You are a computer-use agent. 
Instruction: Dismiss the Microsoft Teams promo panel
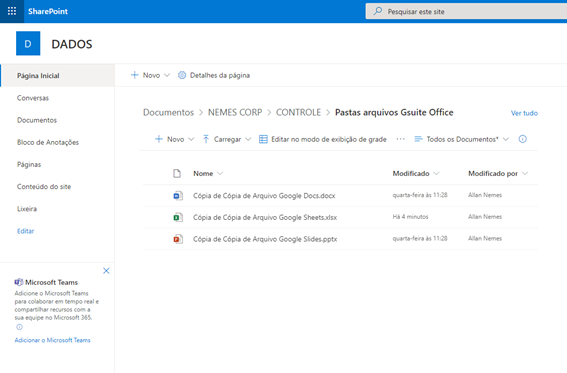[106, 271]
